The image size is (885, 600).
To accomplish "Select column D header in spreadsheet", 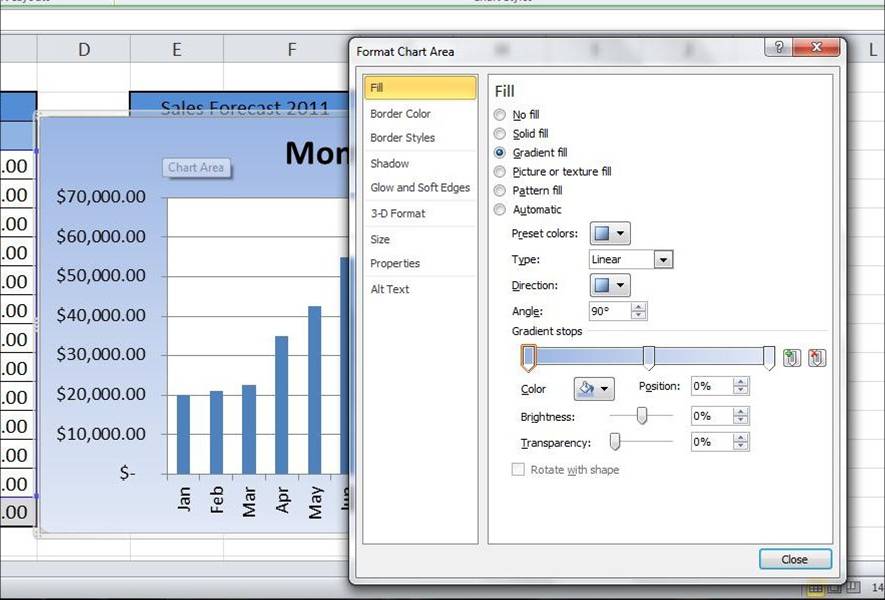I will point(84,50).
